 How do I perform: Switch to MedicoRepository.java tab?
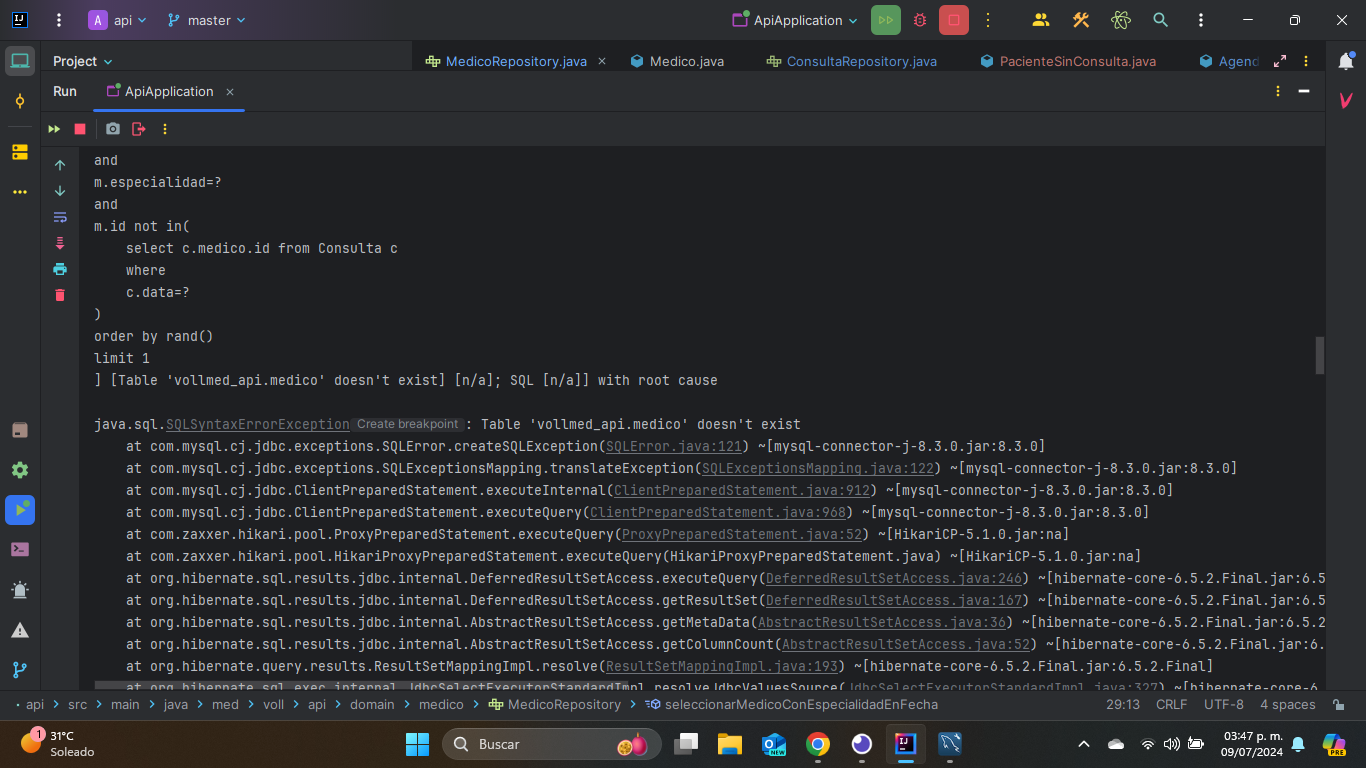point(516,61)
